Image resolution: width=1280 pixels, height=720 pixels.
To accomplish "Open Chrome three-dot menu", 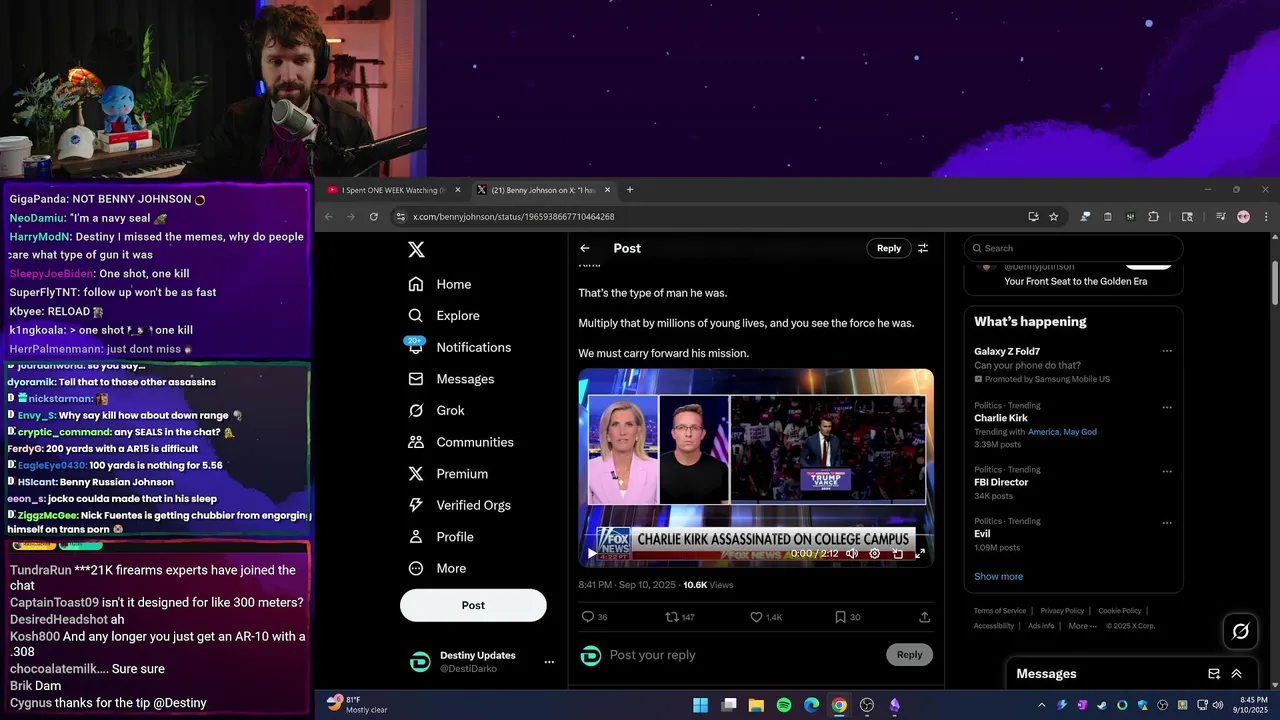I will coord(1266,217).
